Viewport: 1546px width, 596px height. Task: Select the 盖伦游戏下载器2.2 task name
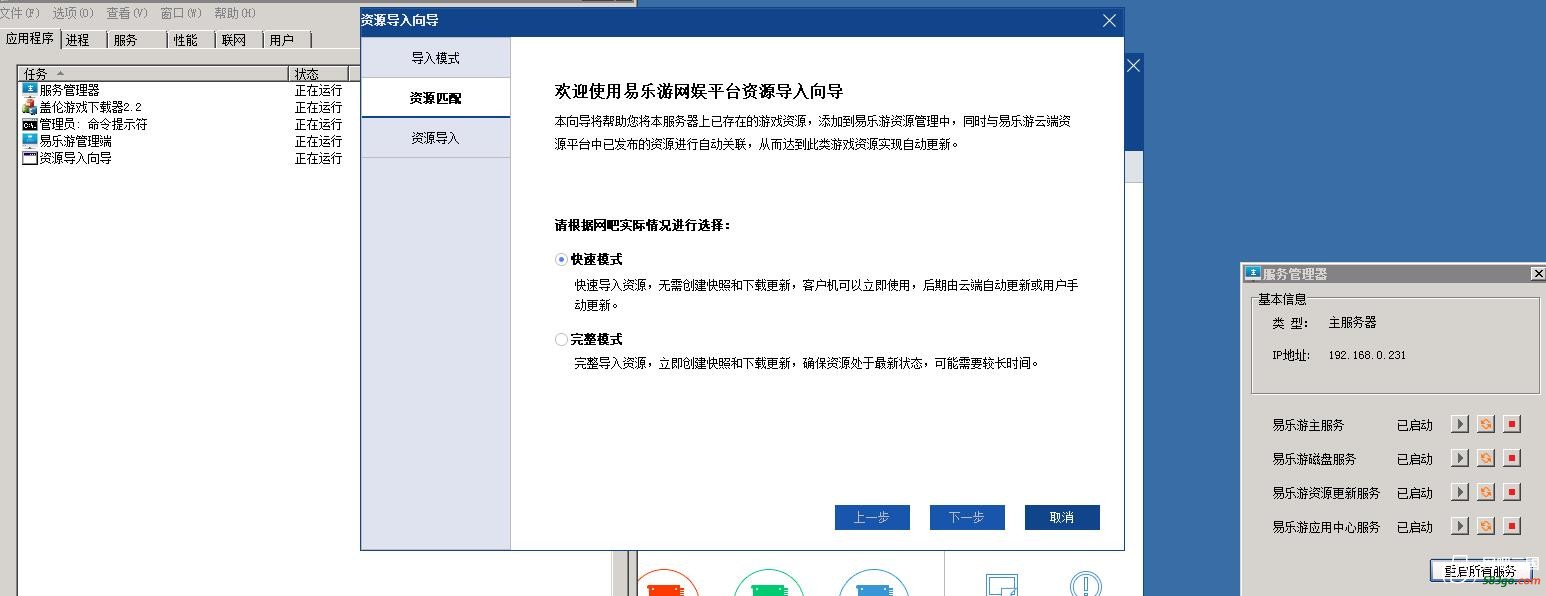(91, 107)
